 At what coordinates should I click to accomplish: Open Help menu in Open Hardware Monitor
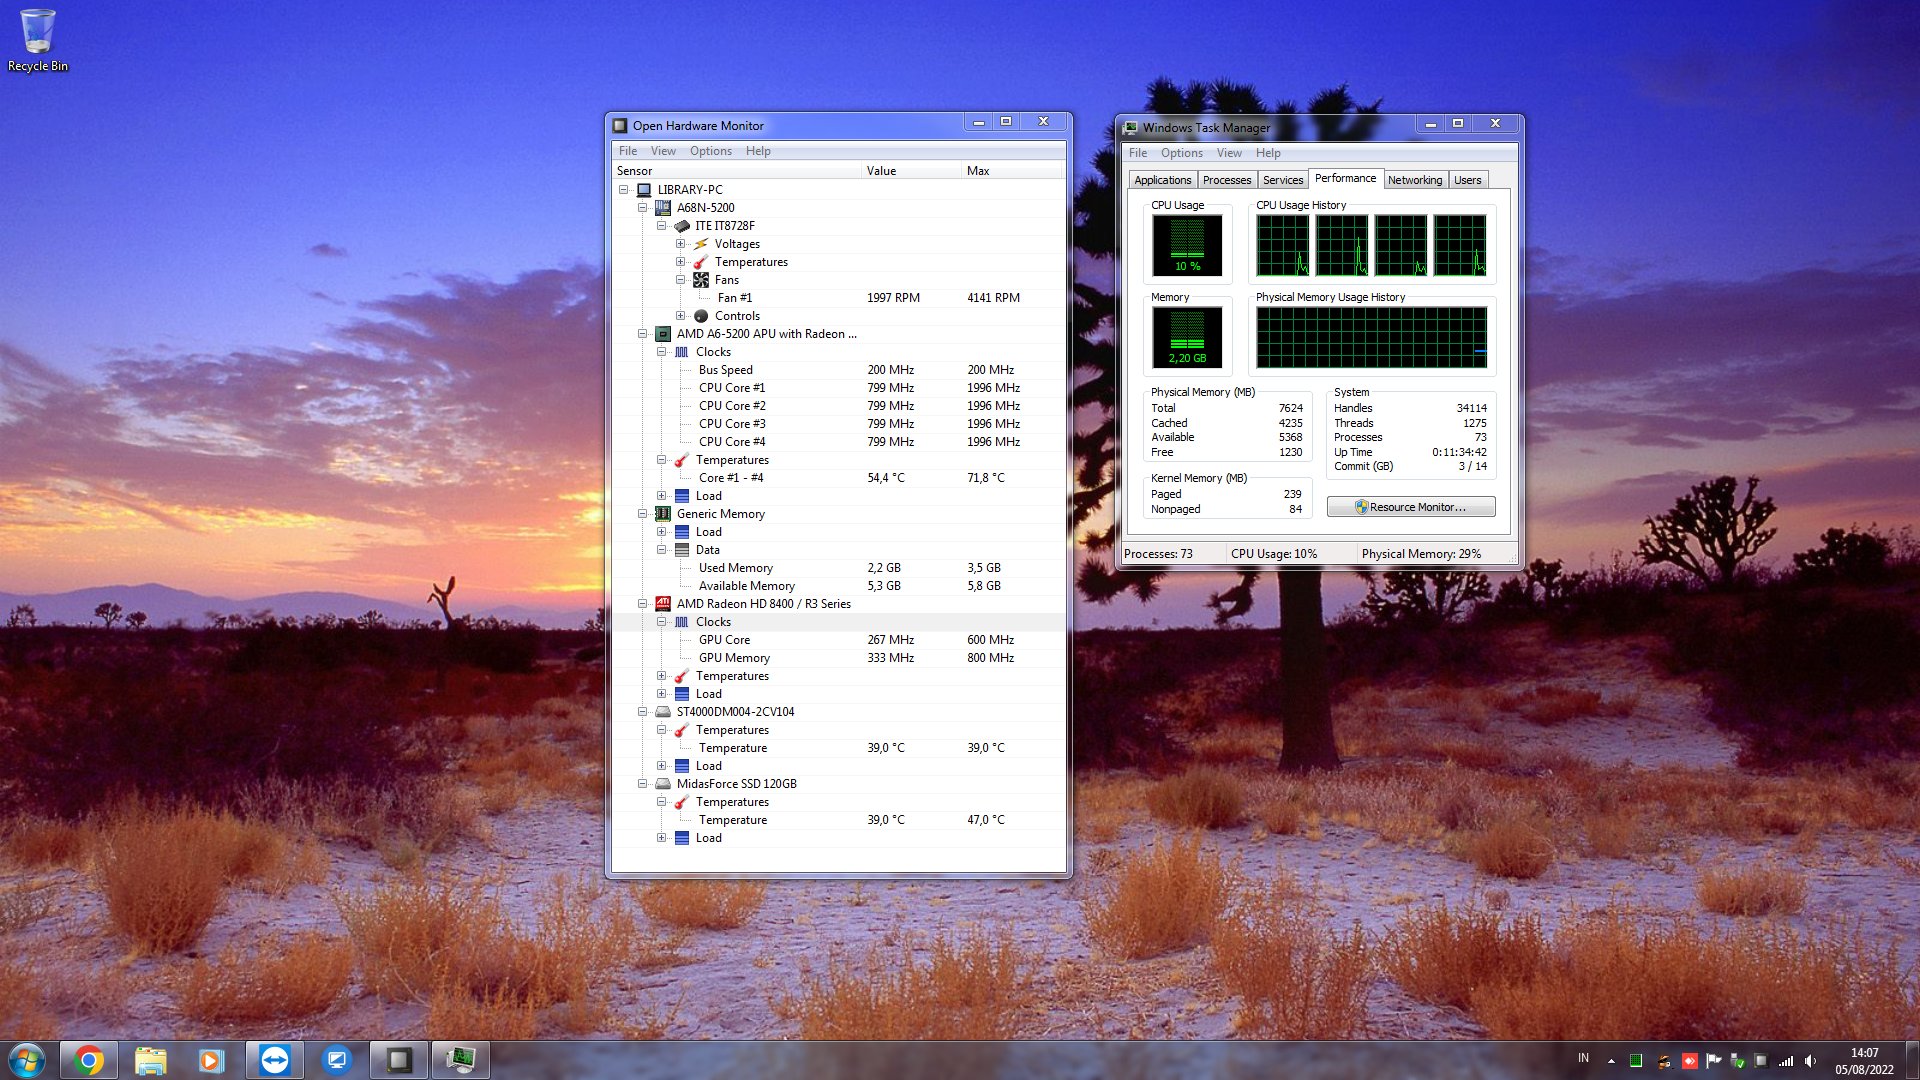click(x=758, y=151)
